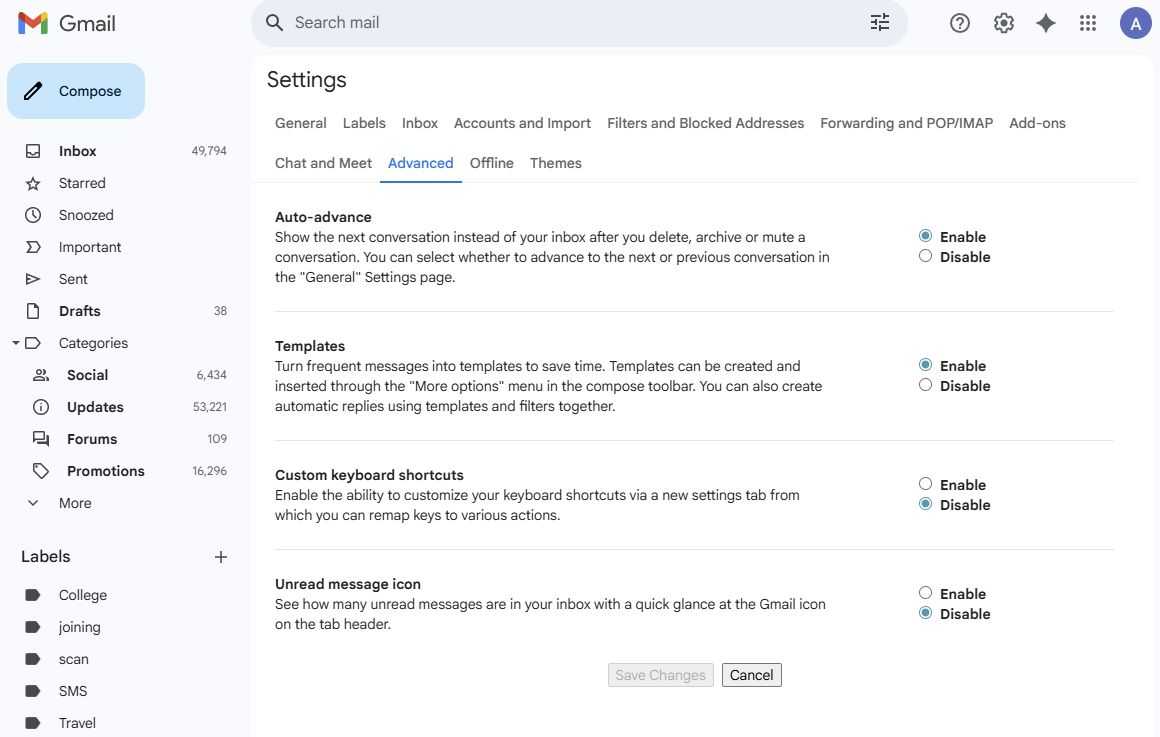
Task: Open the Themes tab
Action: coord(556,164)
